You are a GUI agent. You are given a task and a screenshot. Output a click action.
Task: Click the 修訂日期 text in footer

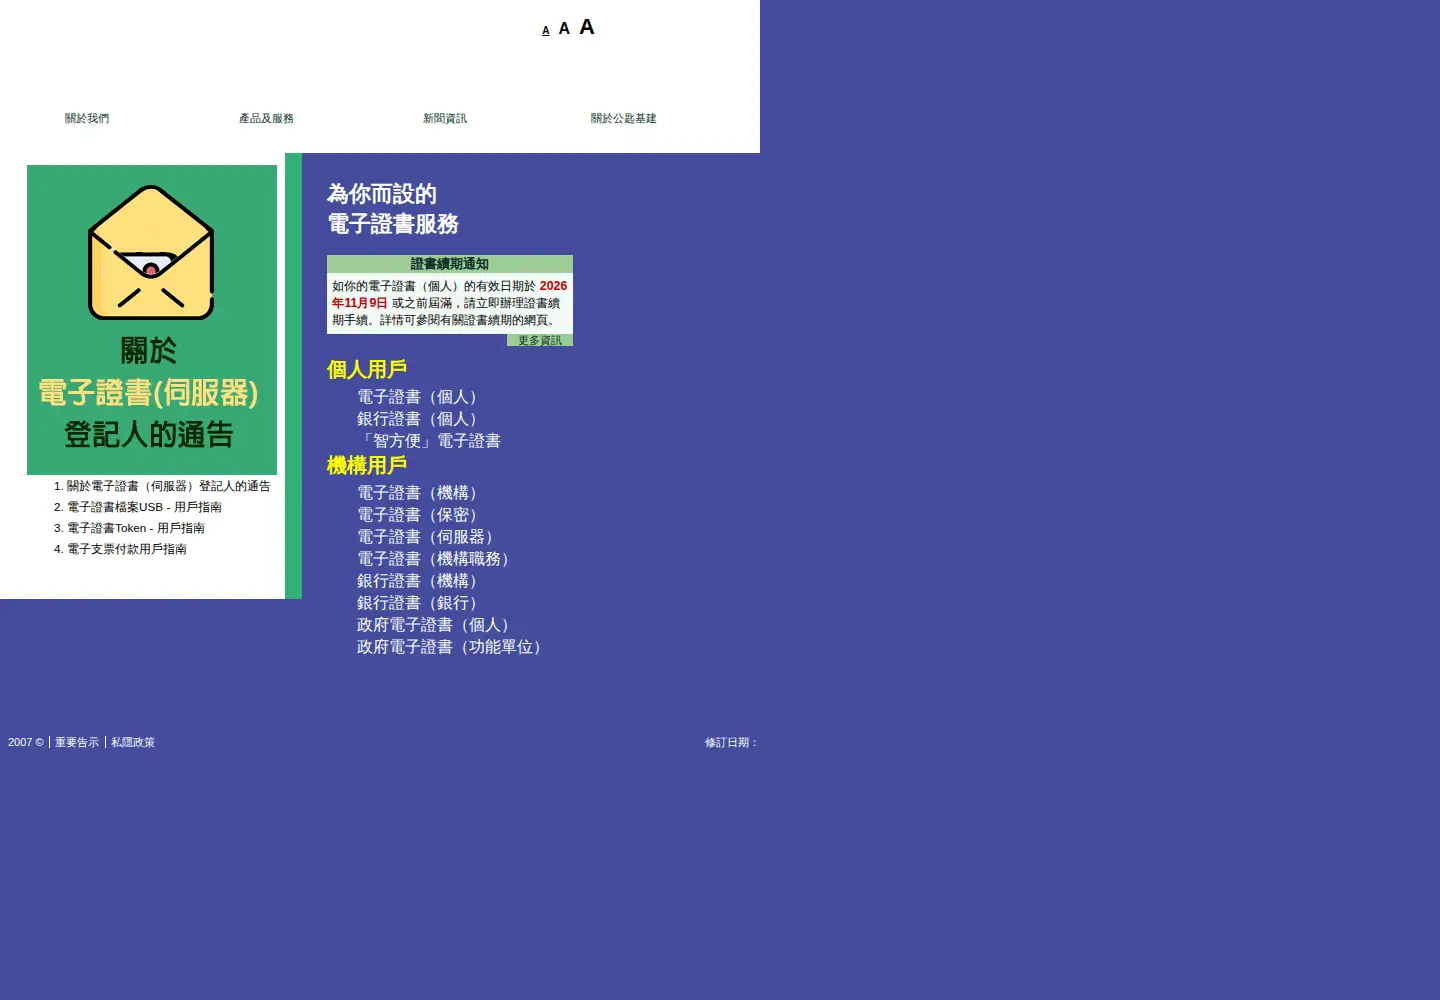tap(732, 742)
